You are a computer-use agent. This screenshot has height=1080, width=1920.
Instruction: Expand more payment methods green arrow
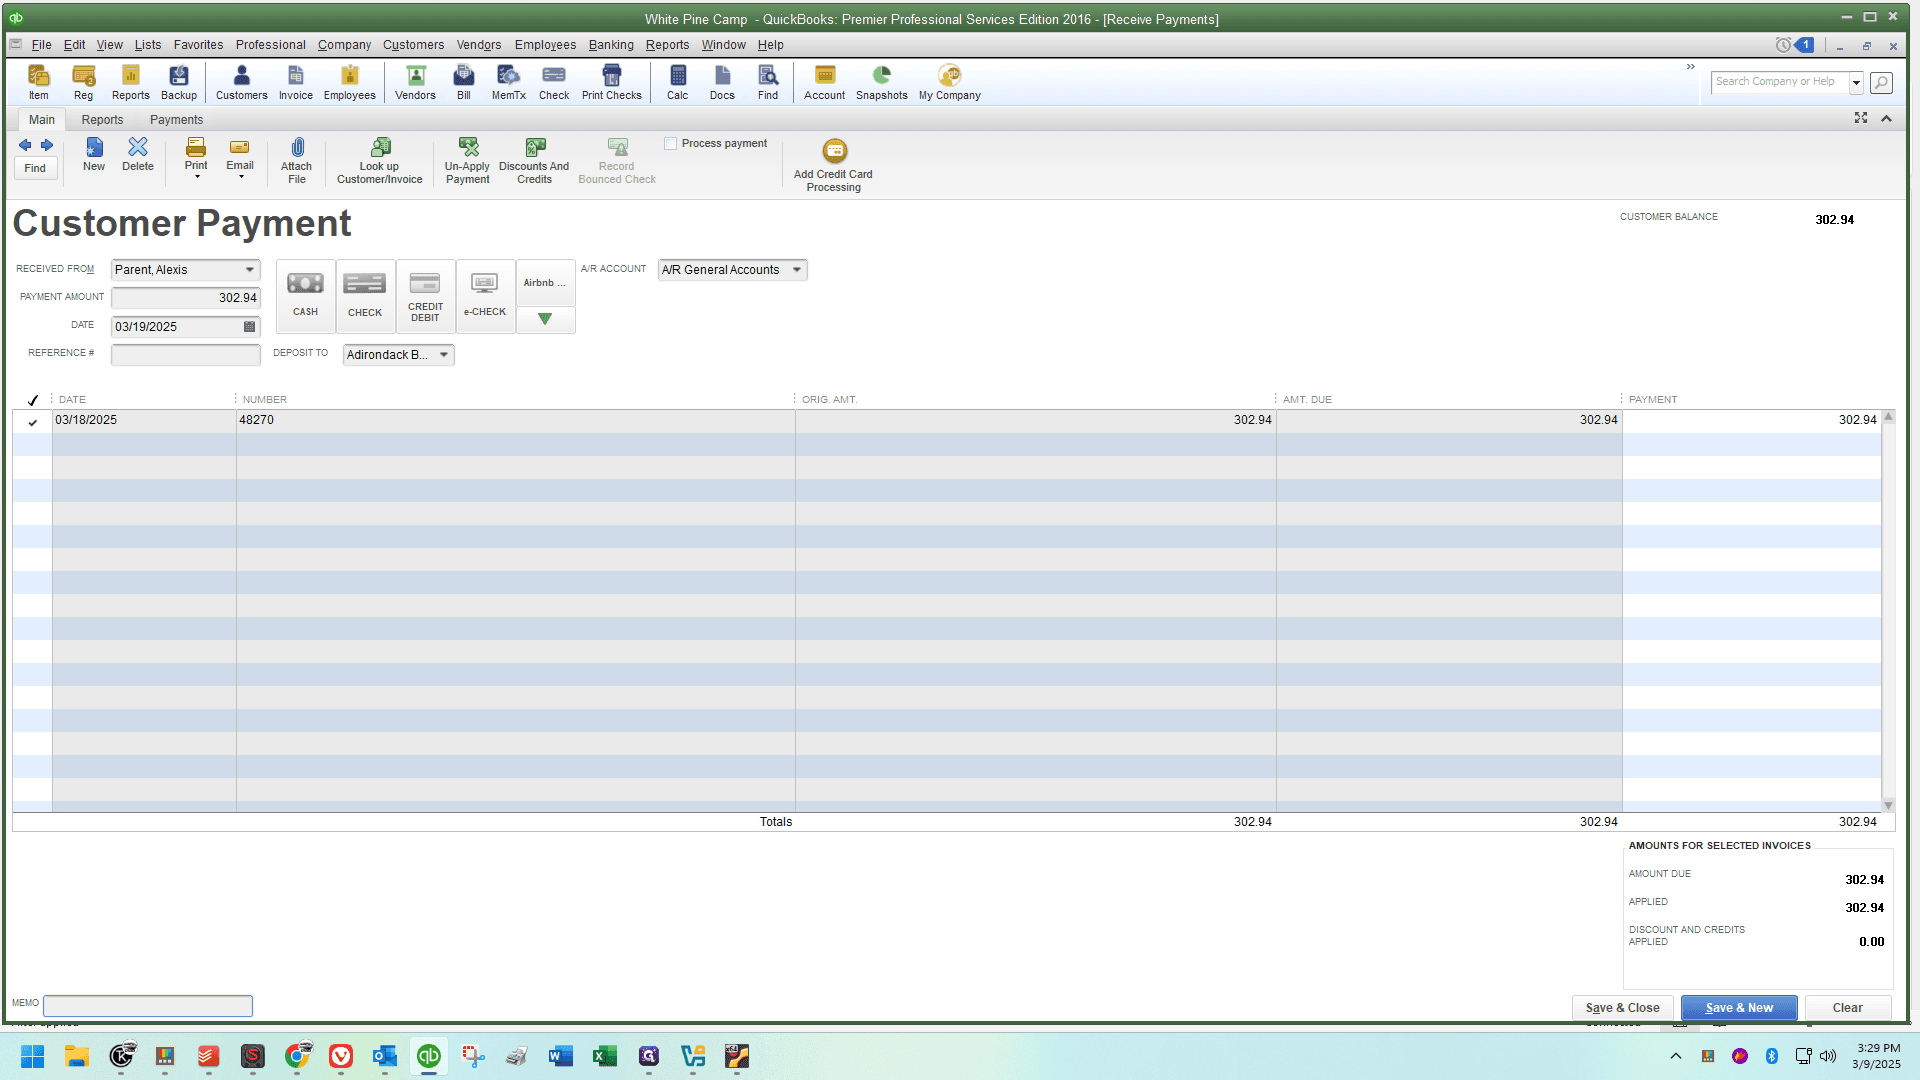click(545, 319)
